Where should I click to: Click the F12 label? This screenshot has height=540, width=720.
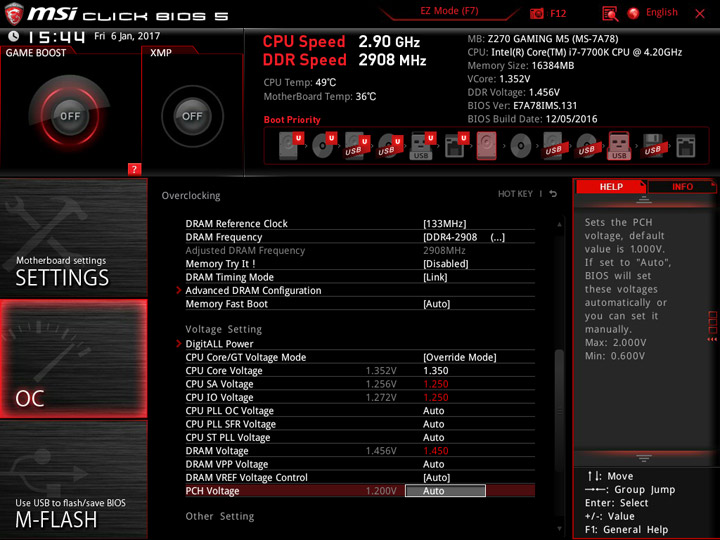558,13
